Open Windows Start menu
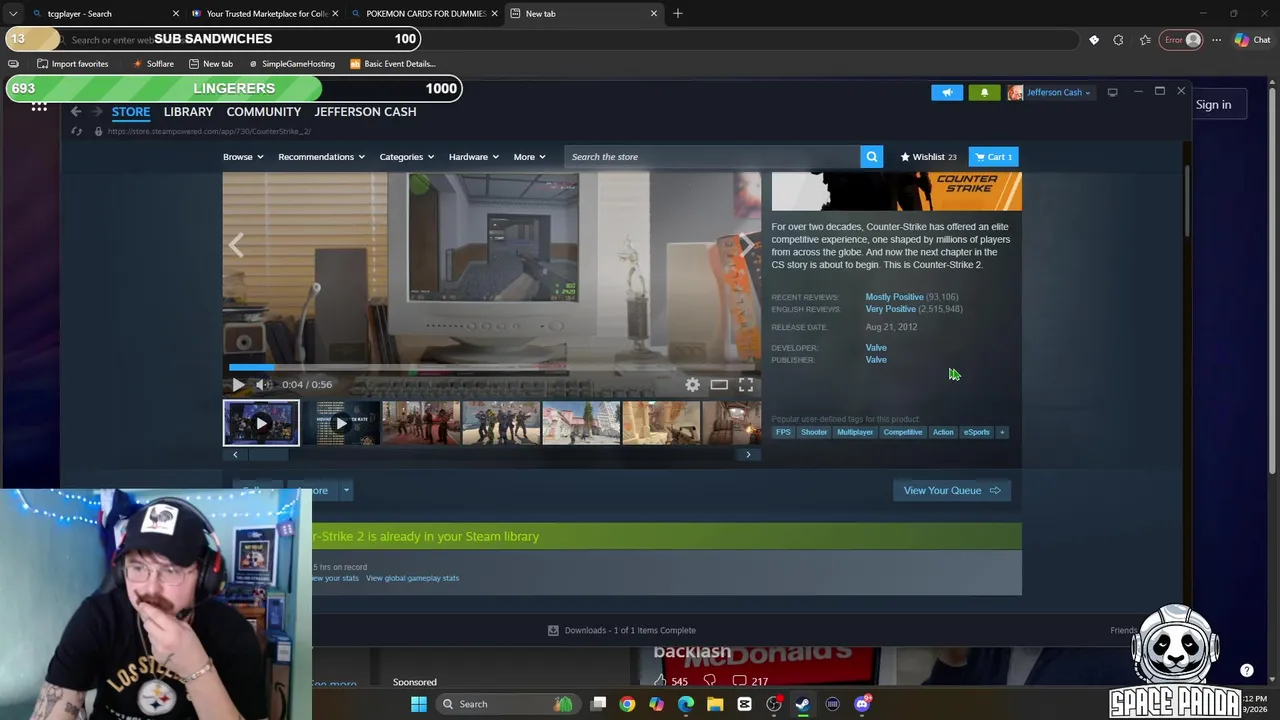Screen dimensions: 1280x720 [419, 704]
